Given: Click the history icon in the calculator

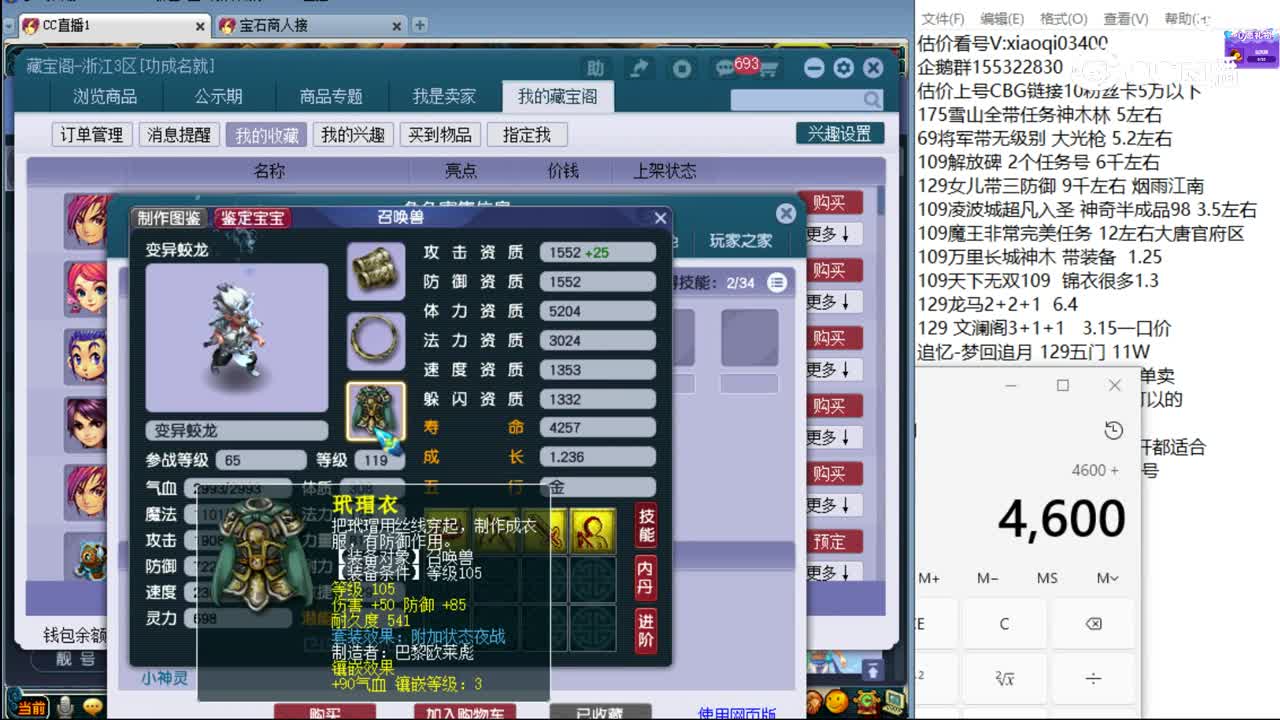Looking at the screenshot, I should pos(1111,431).
